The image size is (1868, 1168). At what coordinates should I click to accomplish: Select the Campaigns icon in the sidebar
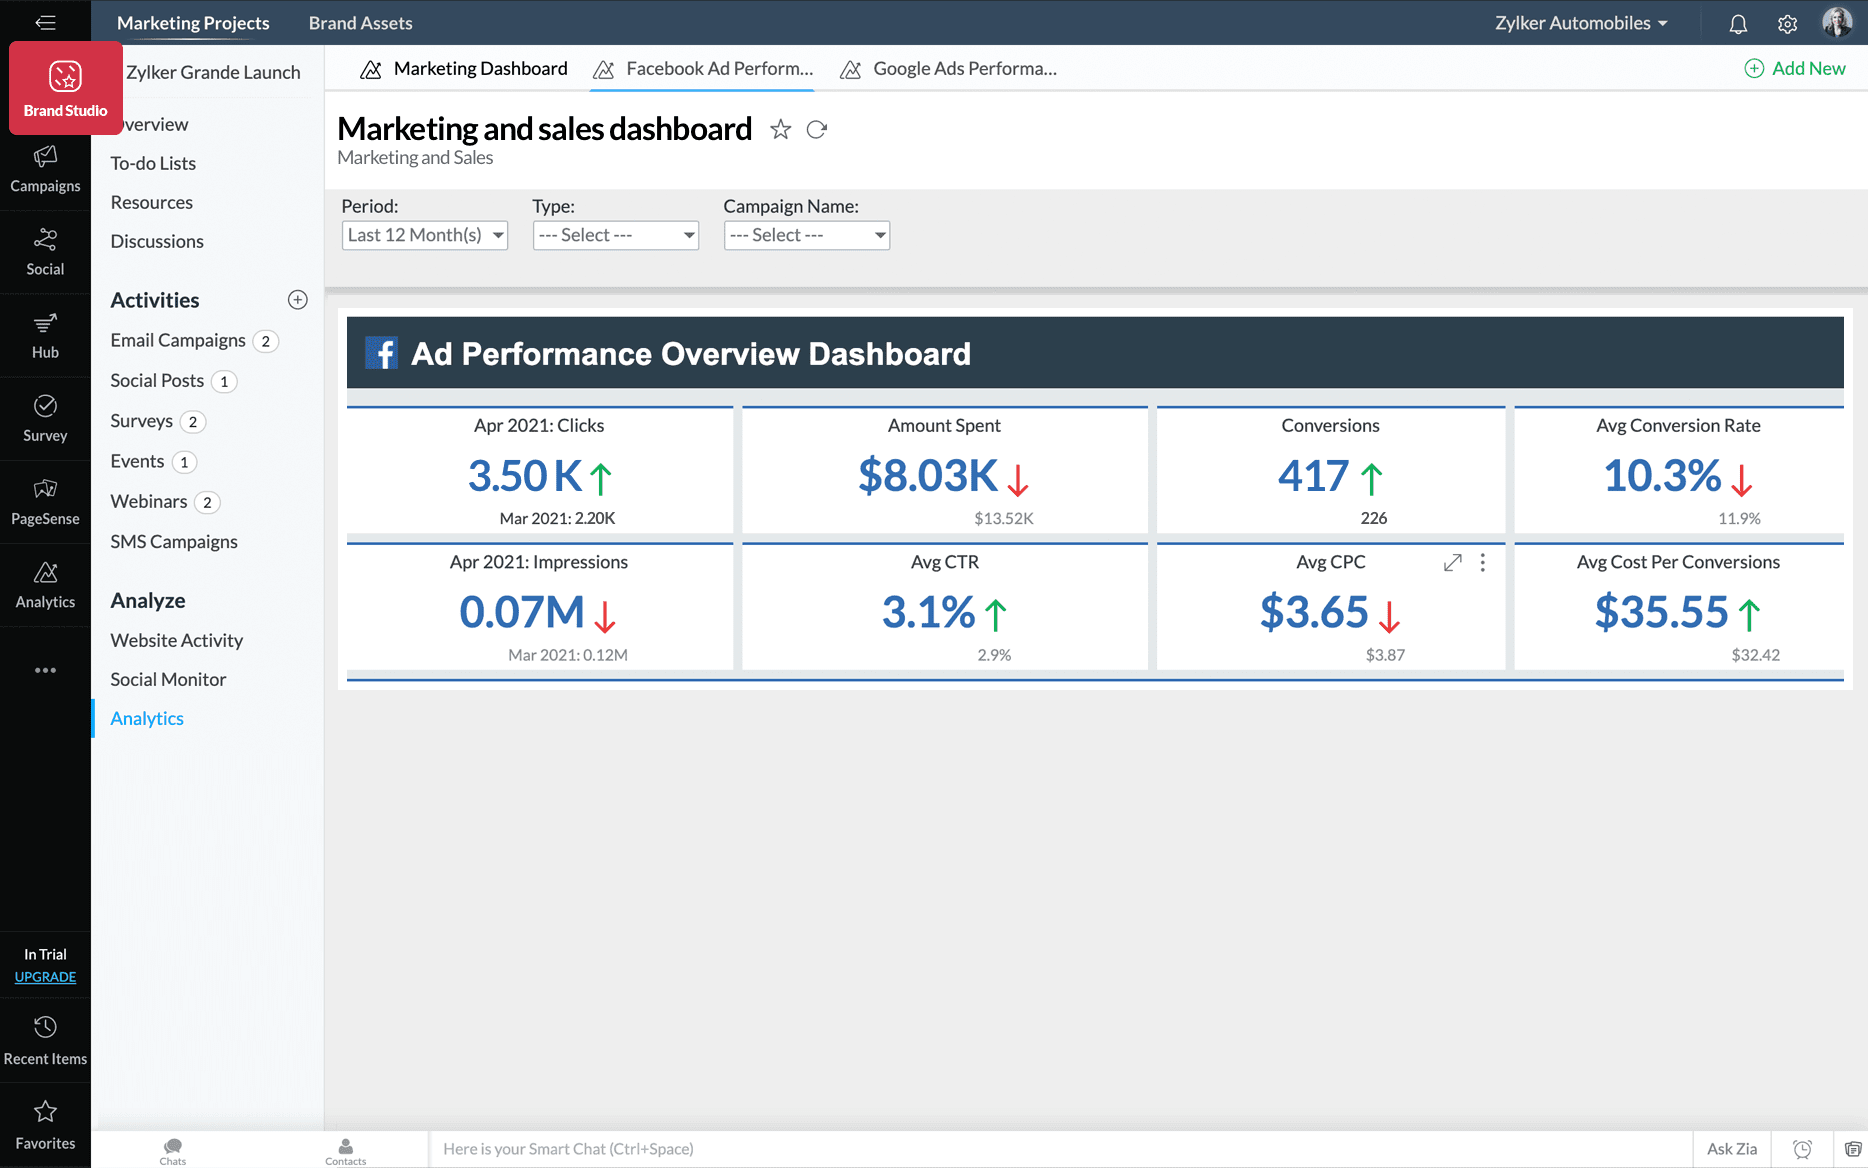[x=45, y=168]
